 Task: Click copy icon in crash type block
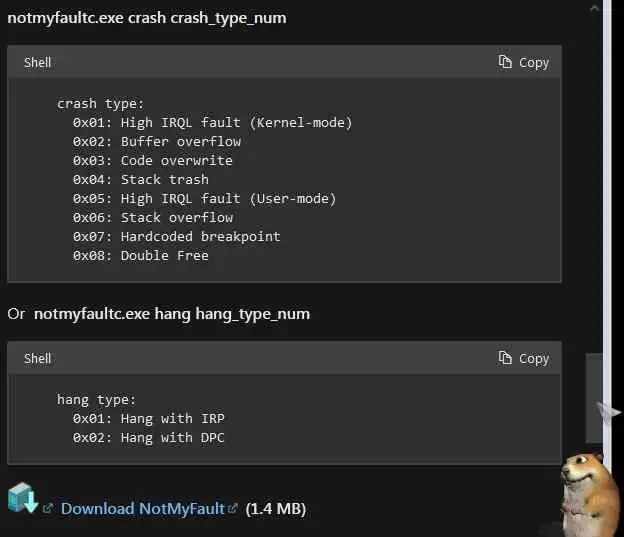point(505,62)
